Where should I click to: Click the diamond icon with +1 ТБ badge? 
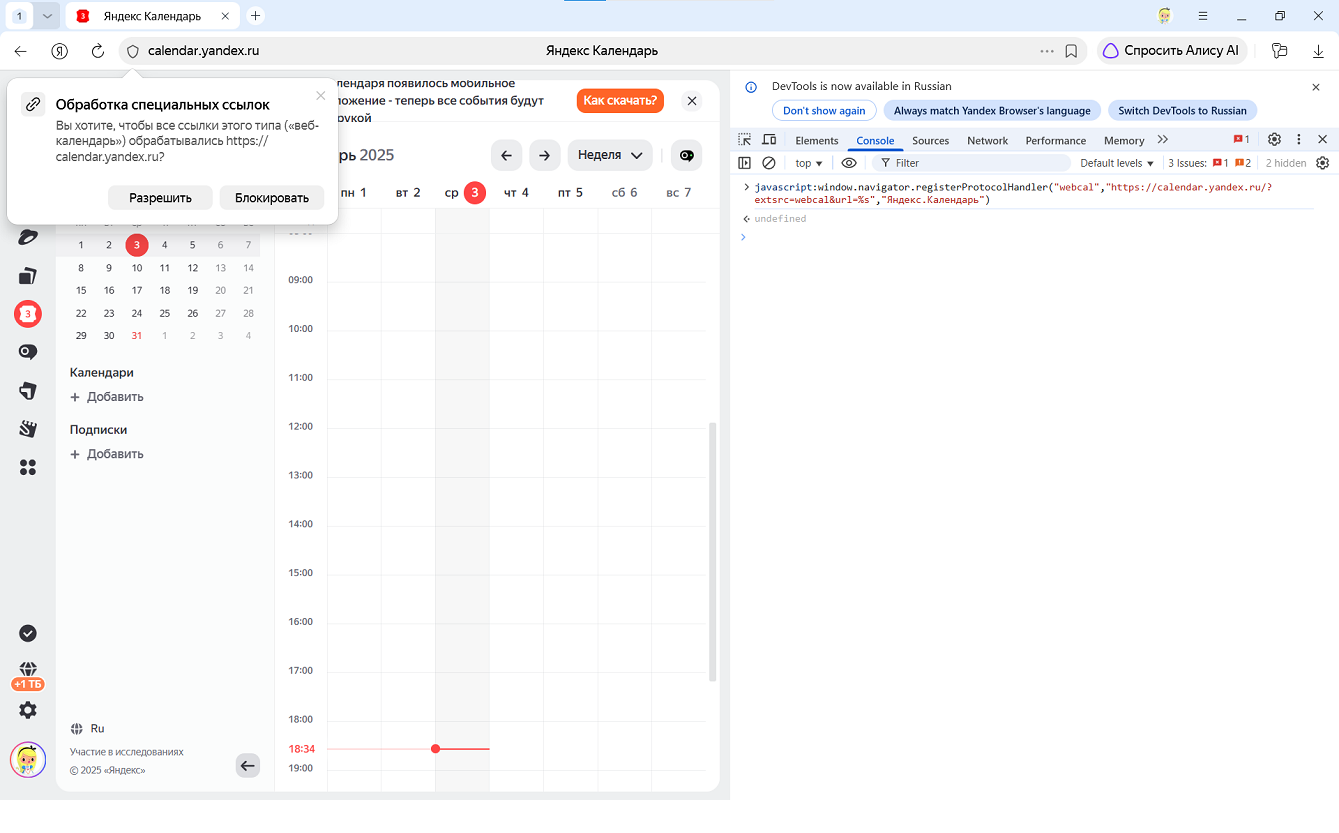pos(28,675)
